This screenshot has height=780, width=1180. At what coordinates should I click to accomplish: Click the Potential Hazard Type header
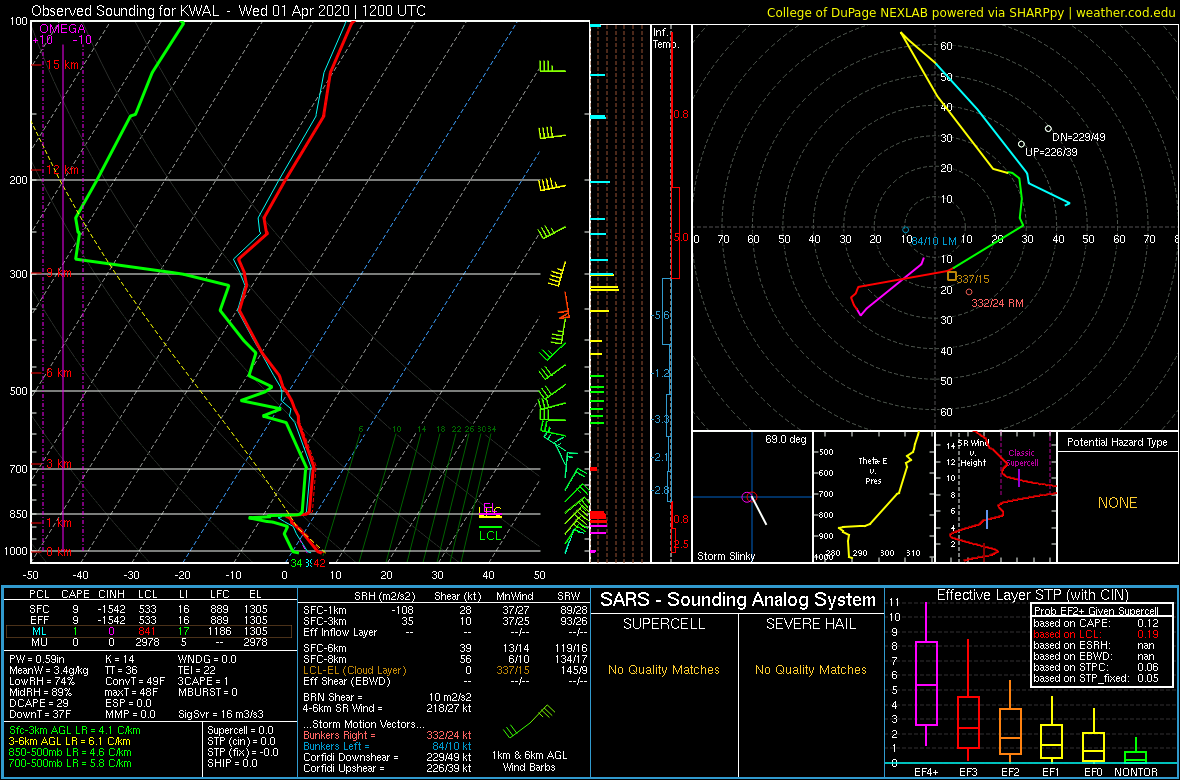[x=1116, y=442]
